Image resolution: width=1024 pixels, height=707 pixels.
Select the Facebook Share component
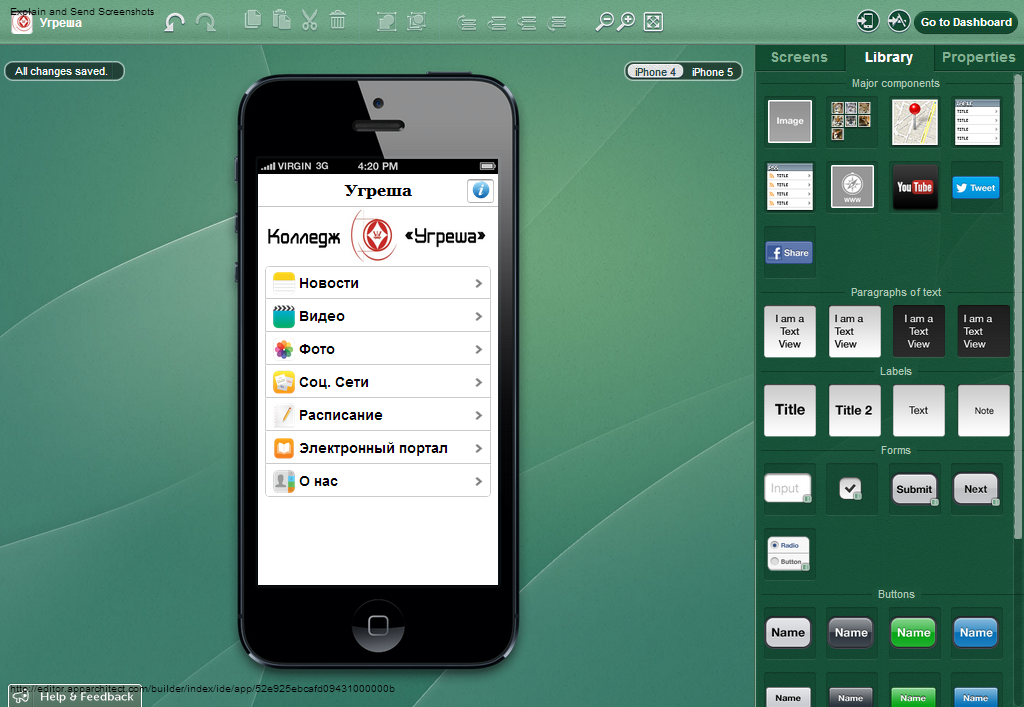(x=789, y=253)
